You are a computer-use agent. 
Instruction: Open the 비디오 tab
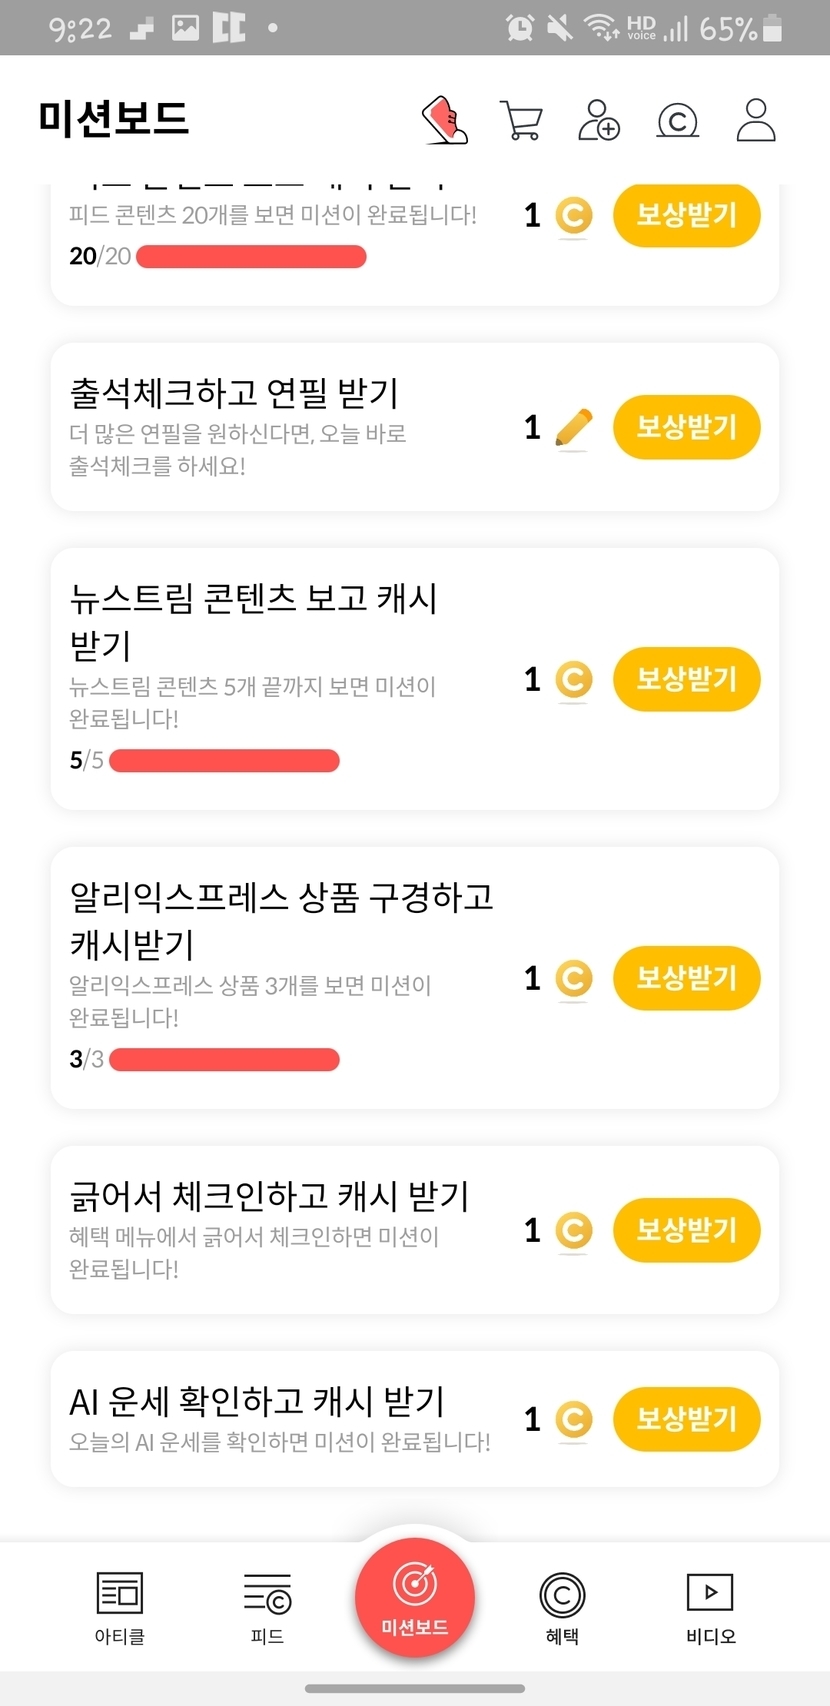710,1607
